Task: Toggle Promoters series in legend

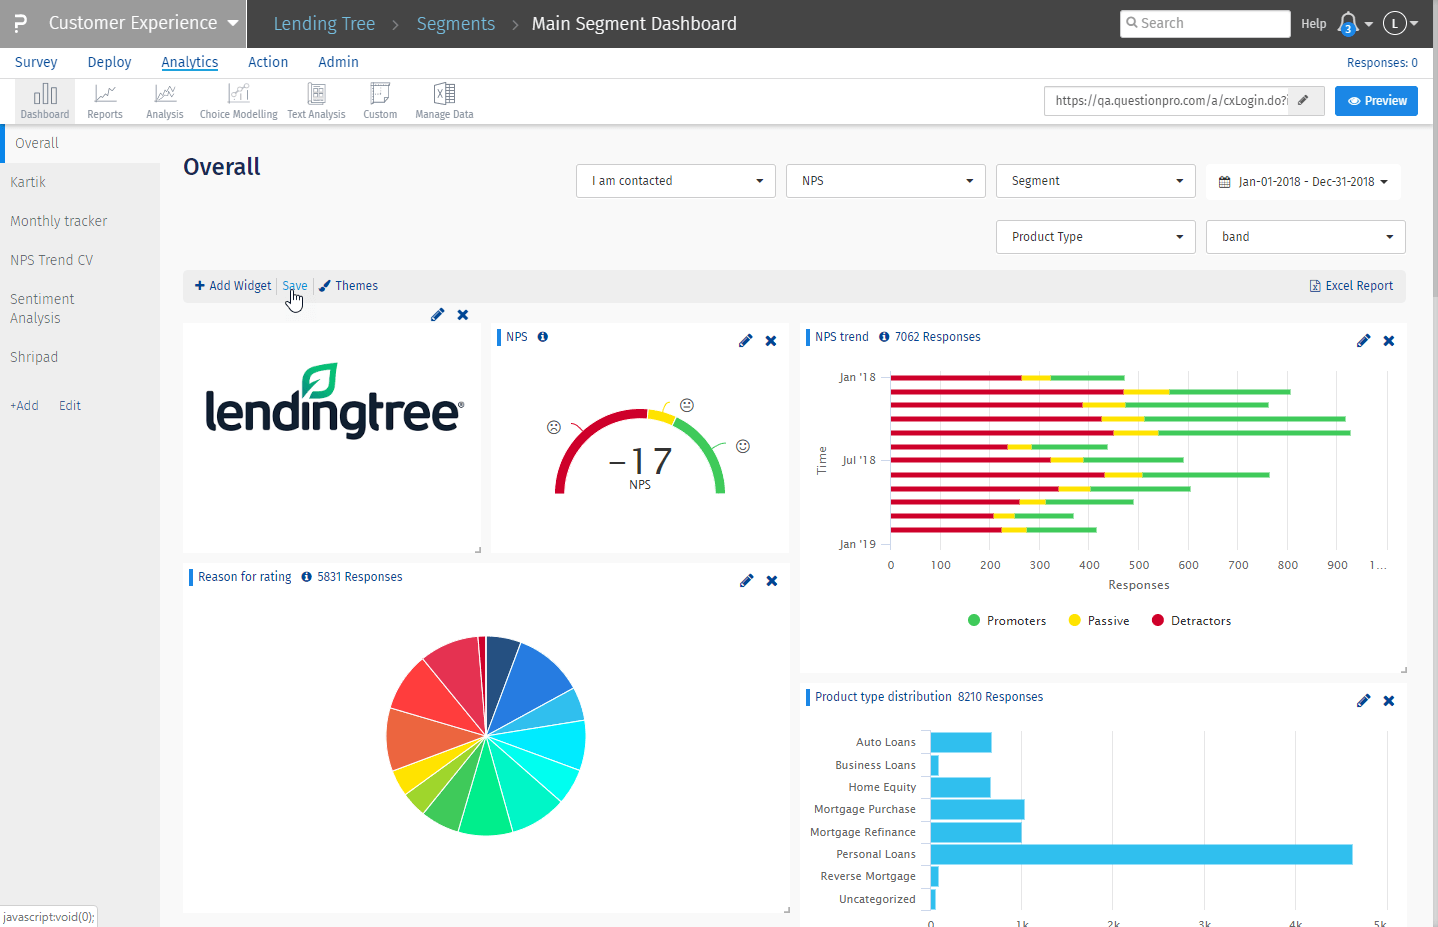Action: tap(1007, 621)
